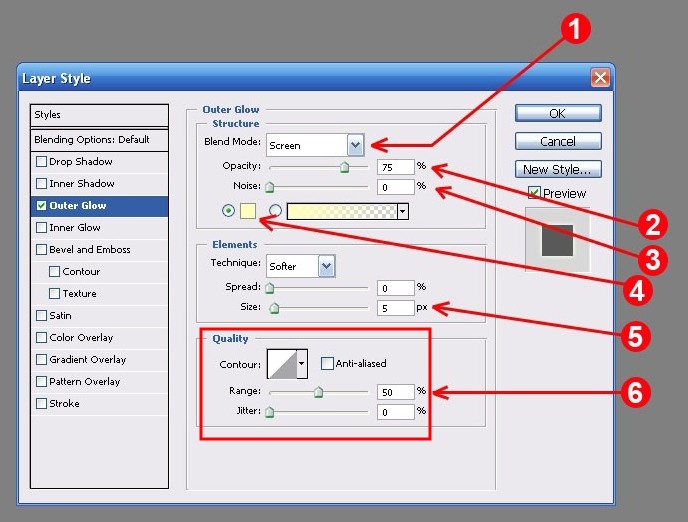Enable the Color Overlay checkbox

41,337
